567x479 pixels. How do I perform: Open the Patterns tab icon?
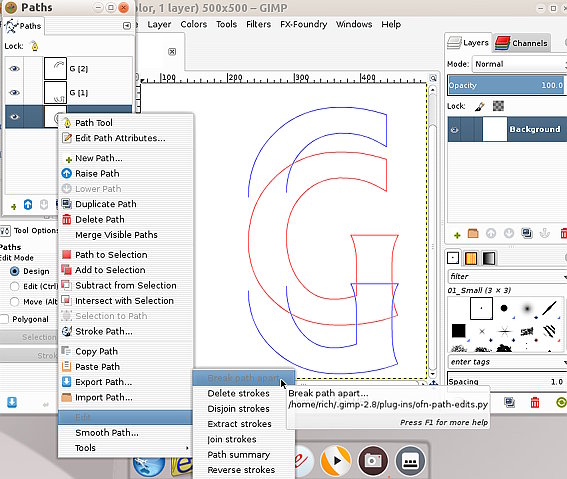tap(471, 258)
